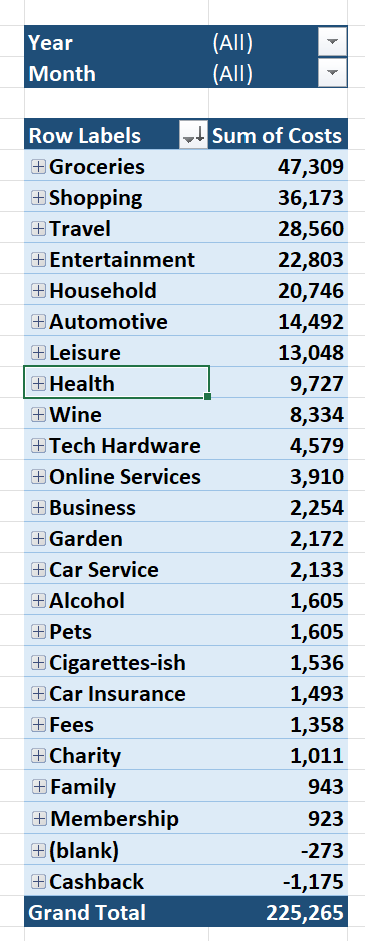Expand the Car Insurance row
The height and width of the screenshot is (941, 365).
click(38, 694)
